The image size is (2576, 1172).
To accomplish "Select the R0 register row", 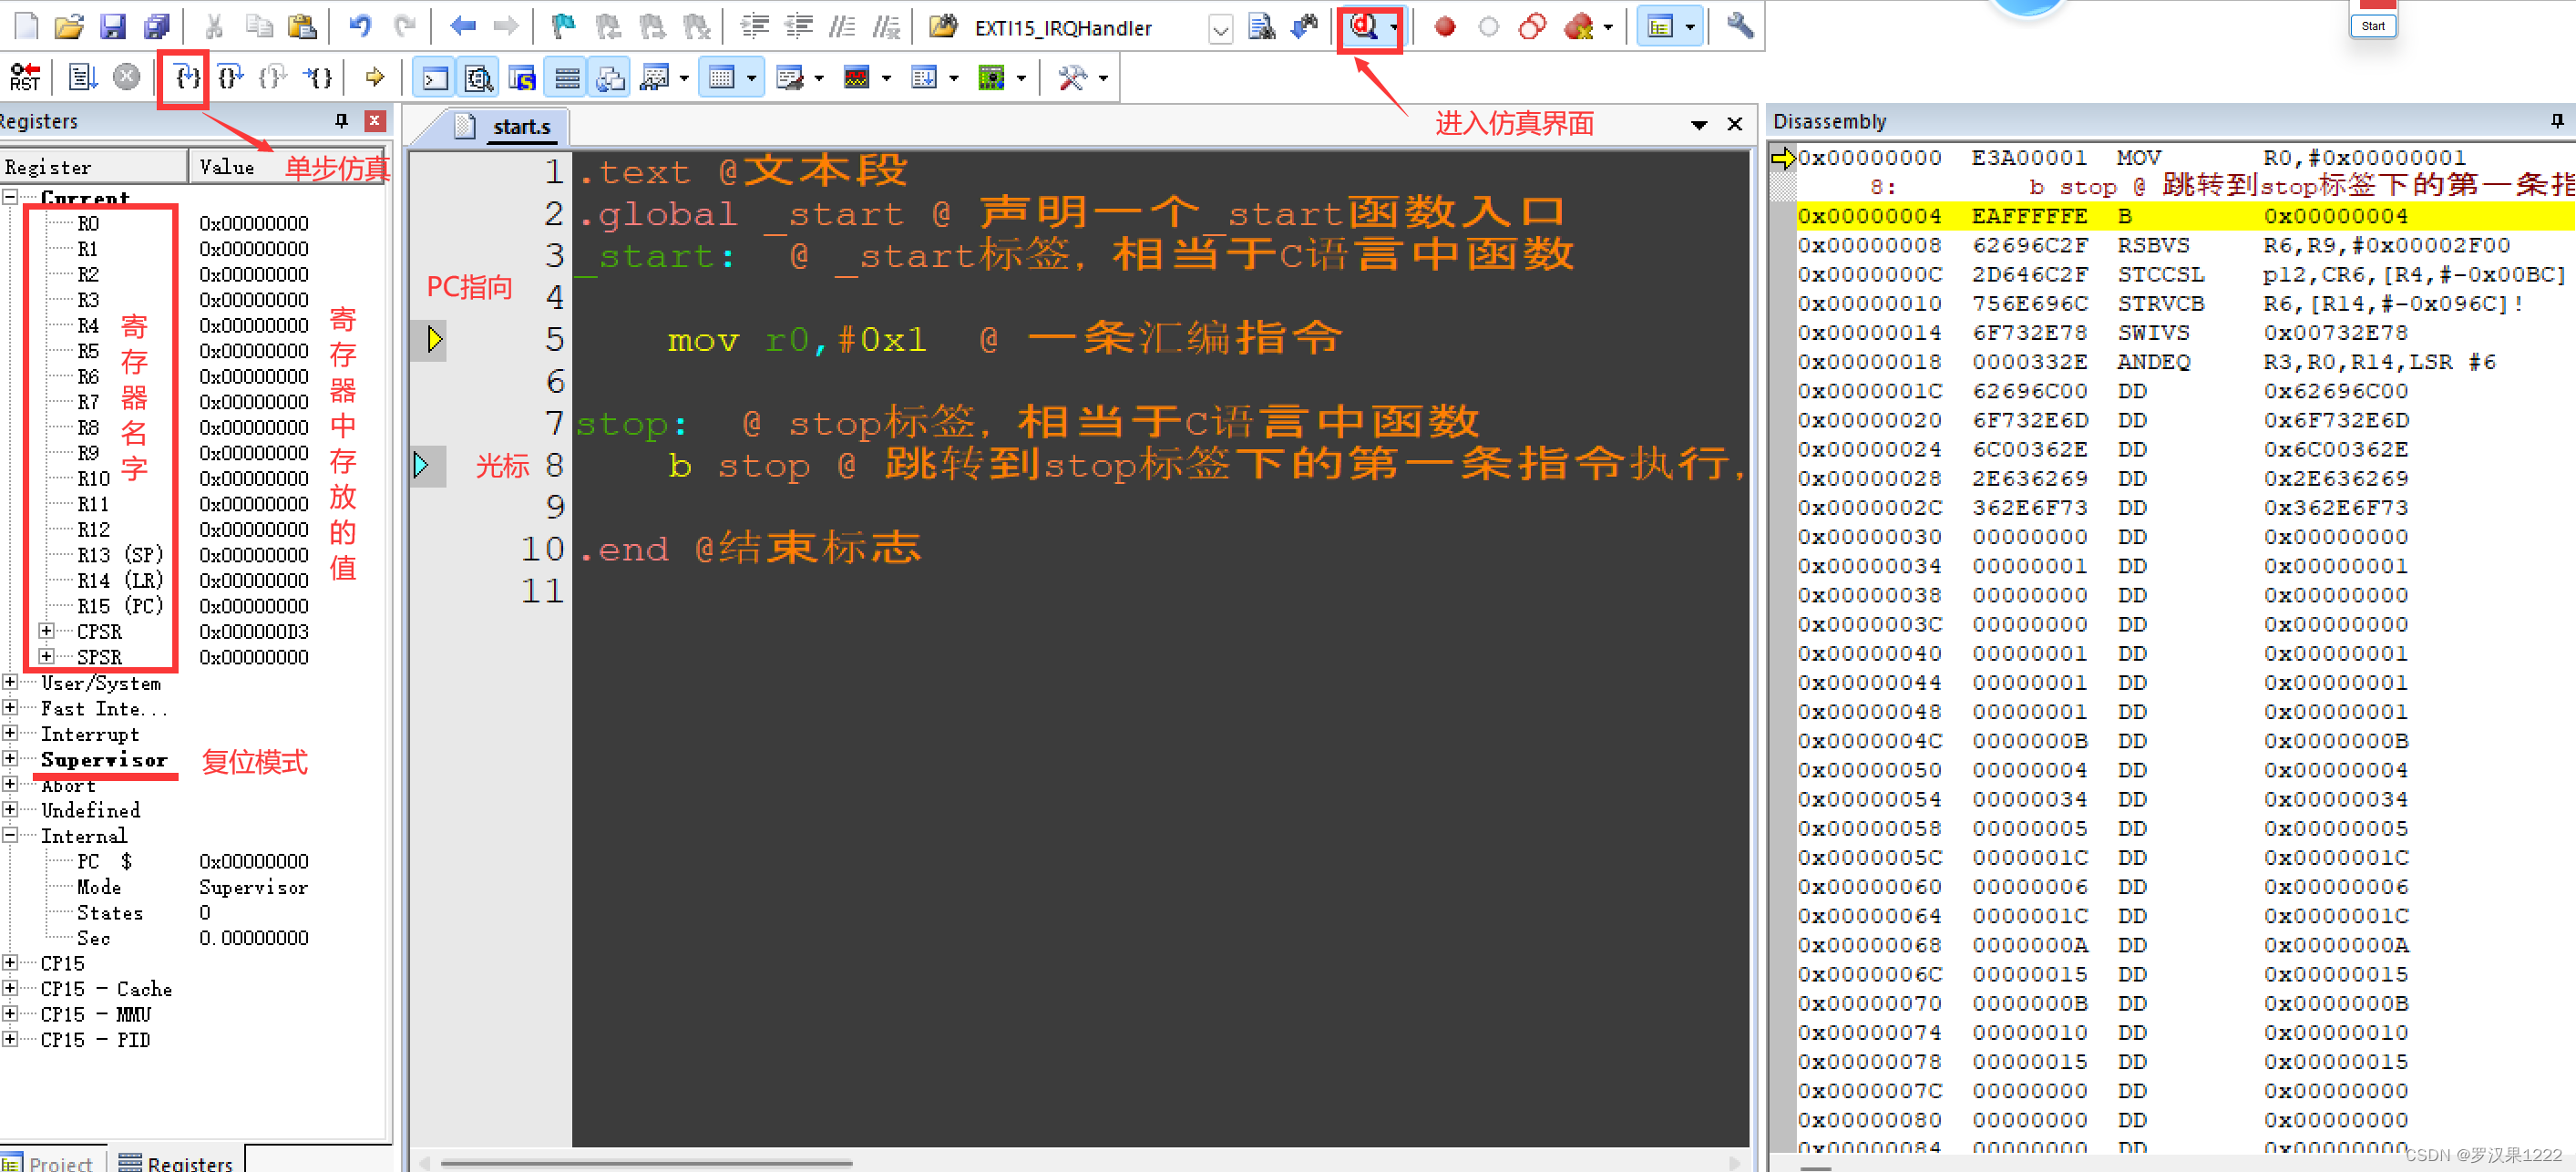I will pos(192,223).
